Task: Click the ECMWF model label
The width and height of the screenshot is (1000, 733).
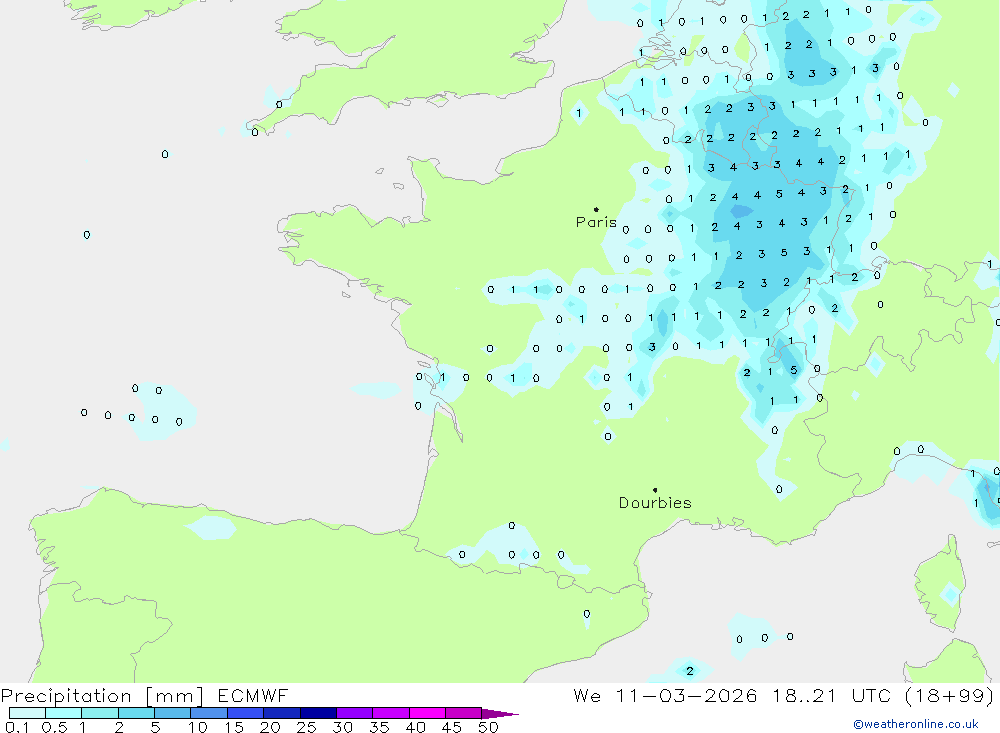Action: [253, 696]
